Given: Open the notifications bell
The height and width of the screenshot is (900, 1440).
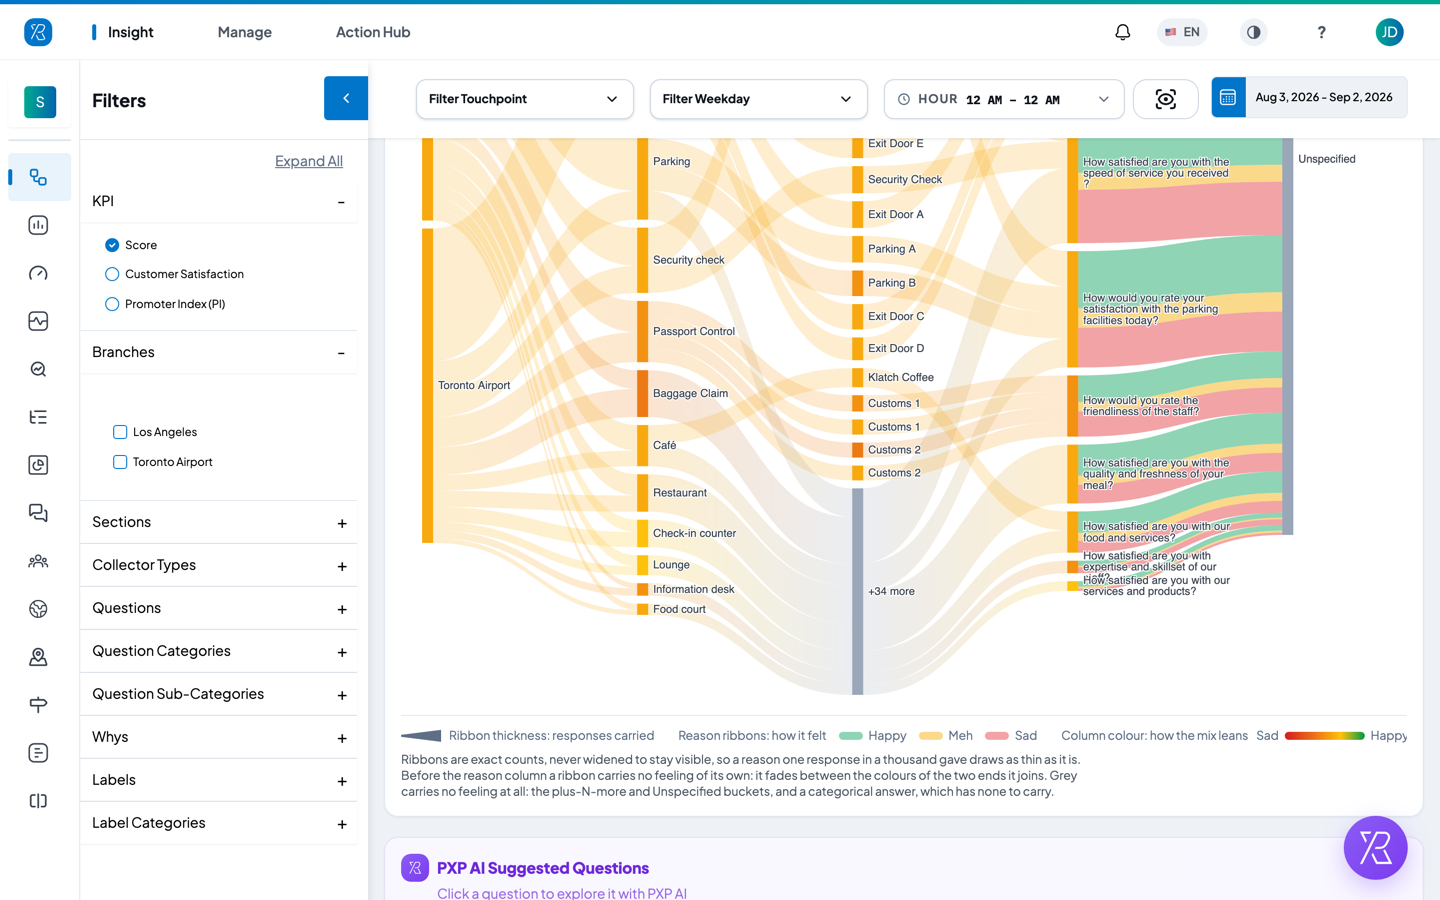Looking at the screenshot, I should [x=1123, y=32].
